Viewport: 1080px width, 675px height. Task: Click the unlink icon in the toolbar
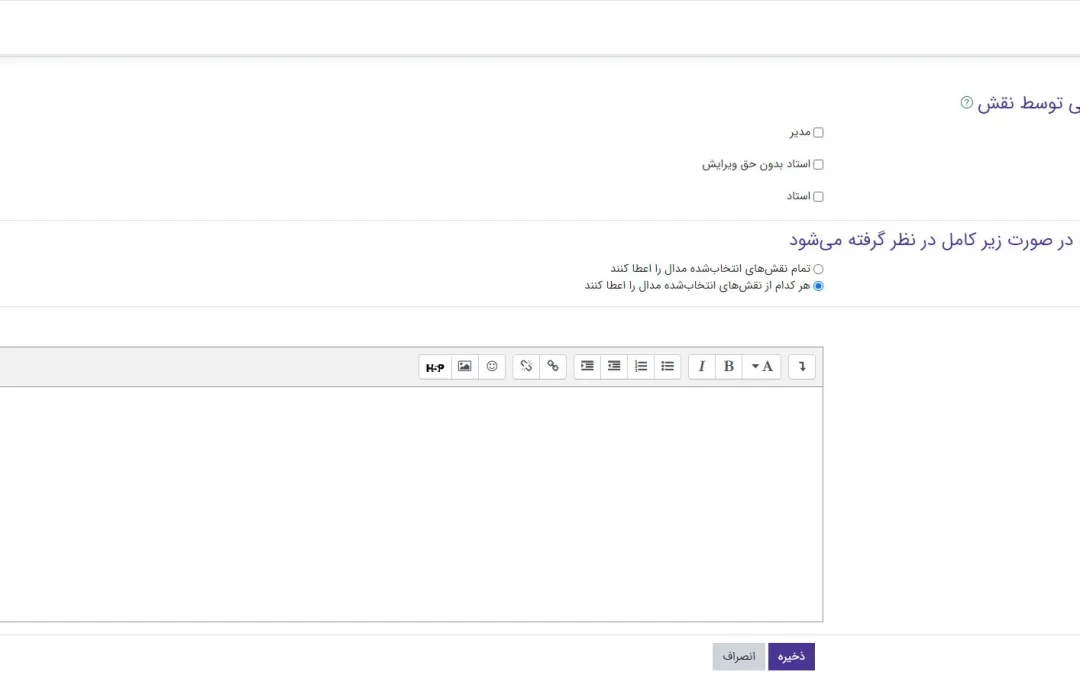pyautogui.click(x=526, y=367)
